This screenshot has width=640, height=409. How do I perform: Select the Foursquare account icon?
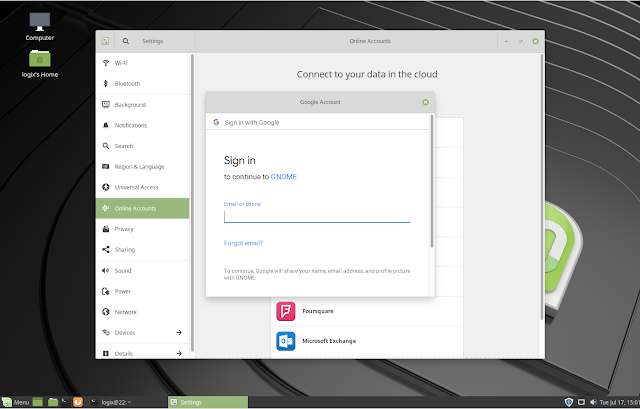[x=286, y=311]
